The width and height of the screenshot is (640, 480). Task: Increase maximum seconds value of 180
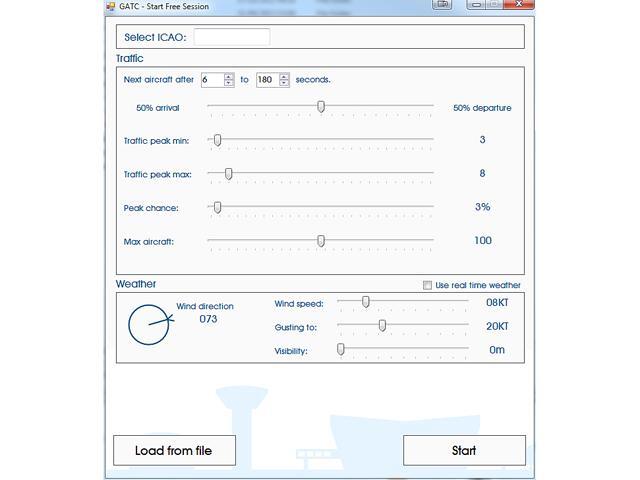tap(285, 76)
